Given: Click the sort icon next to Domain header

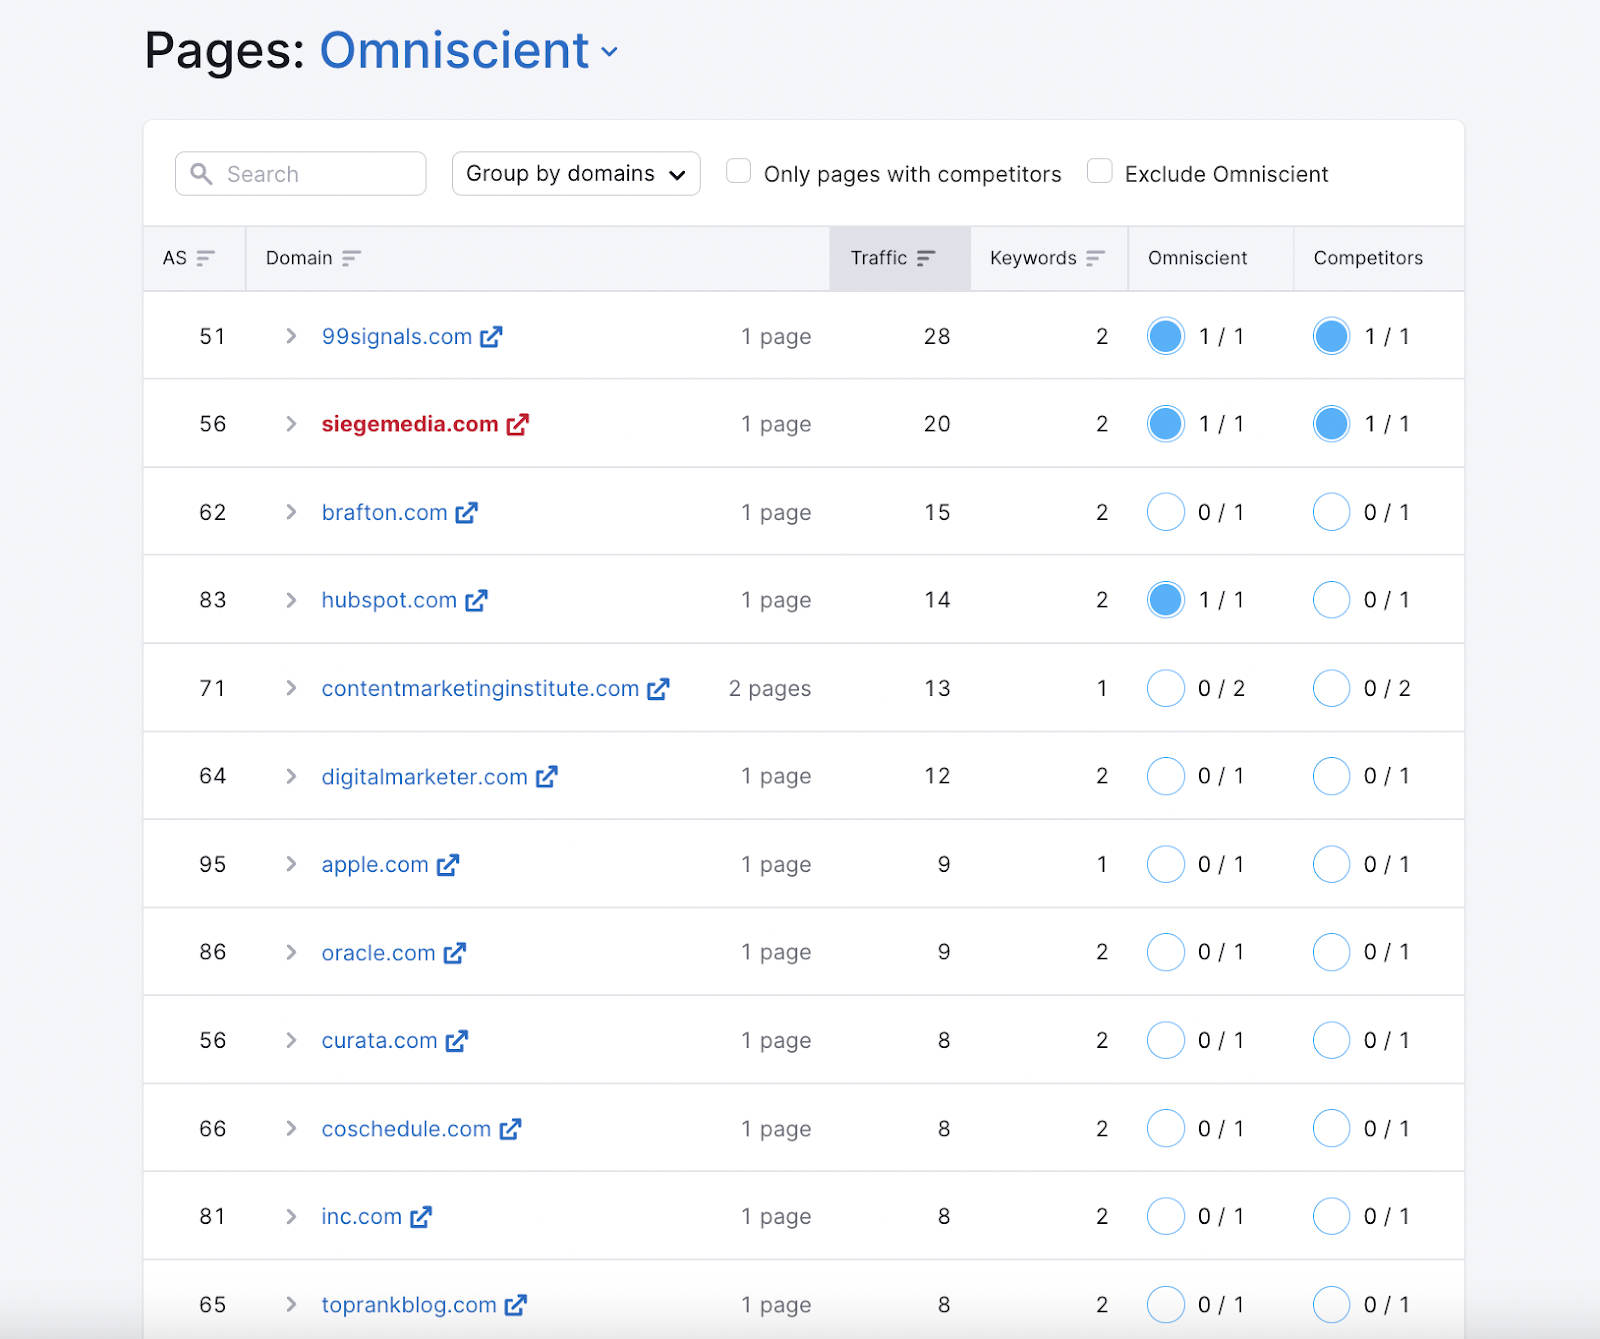Looking at the screenshot, I should click(351, 258).
